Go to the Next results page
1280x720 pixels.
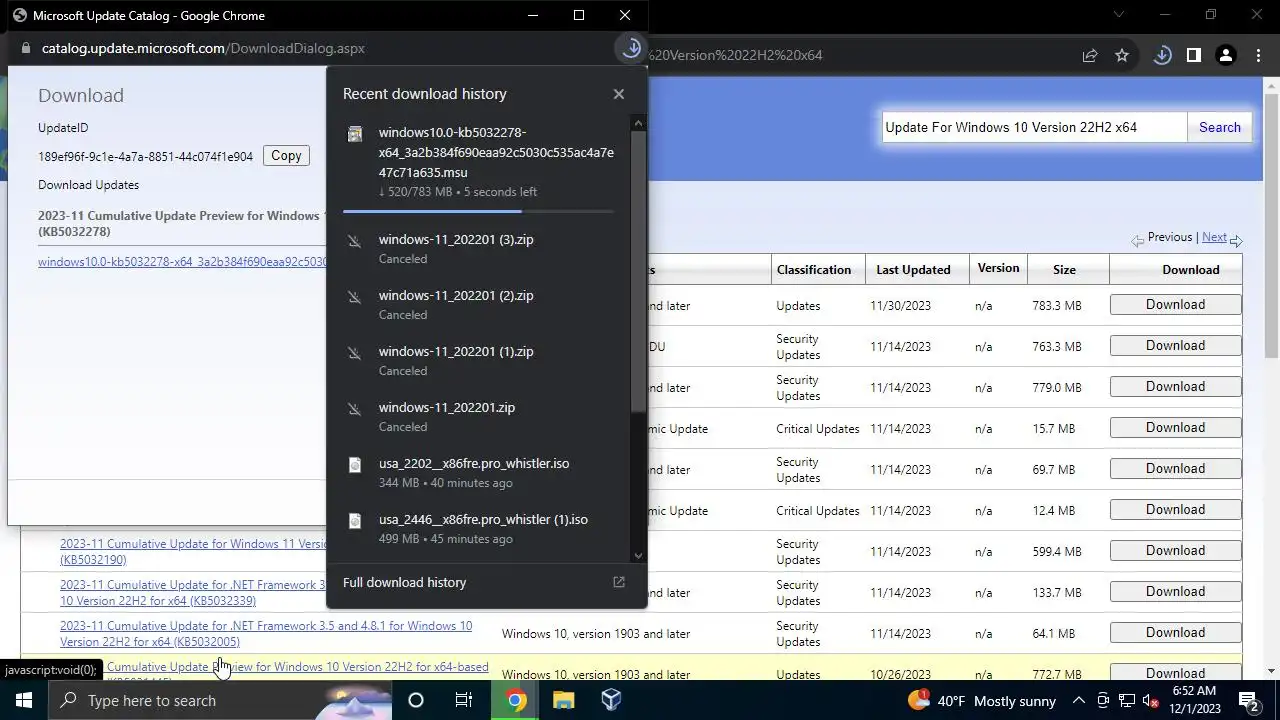tap(1214, 237)
